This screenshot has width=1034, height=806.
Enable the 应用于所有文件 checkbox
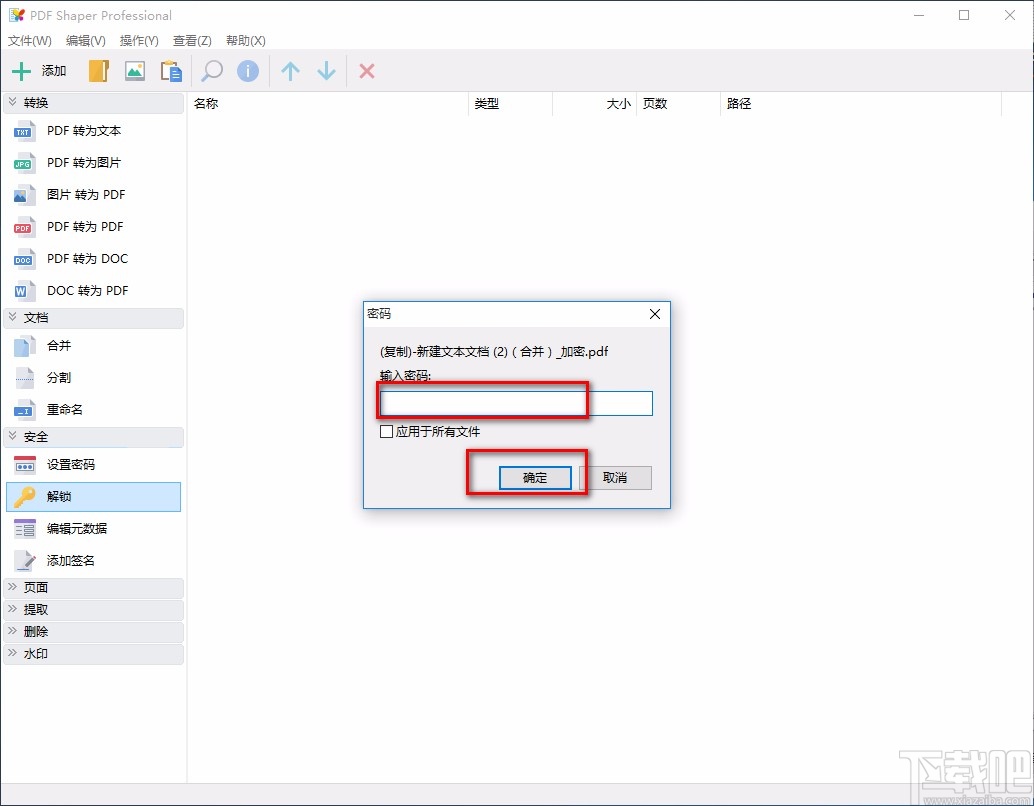(386, 432)
